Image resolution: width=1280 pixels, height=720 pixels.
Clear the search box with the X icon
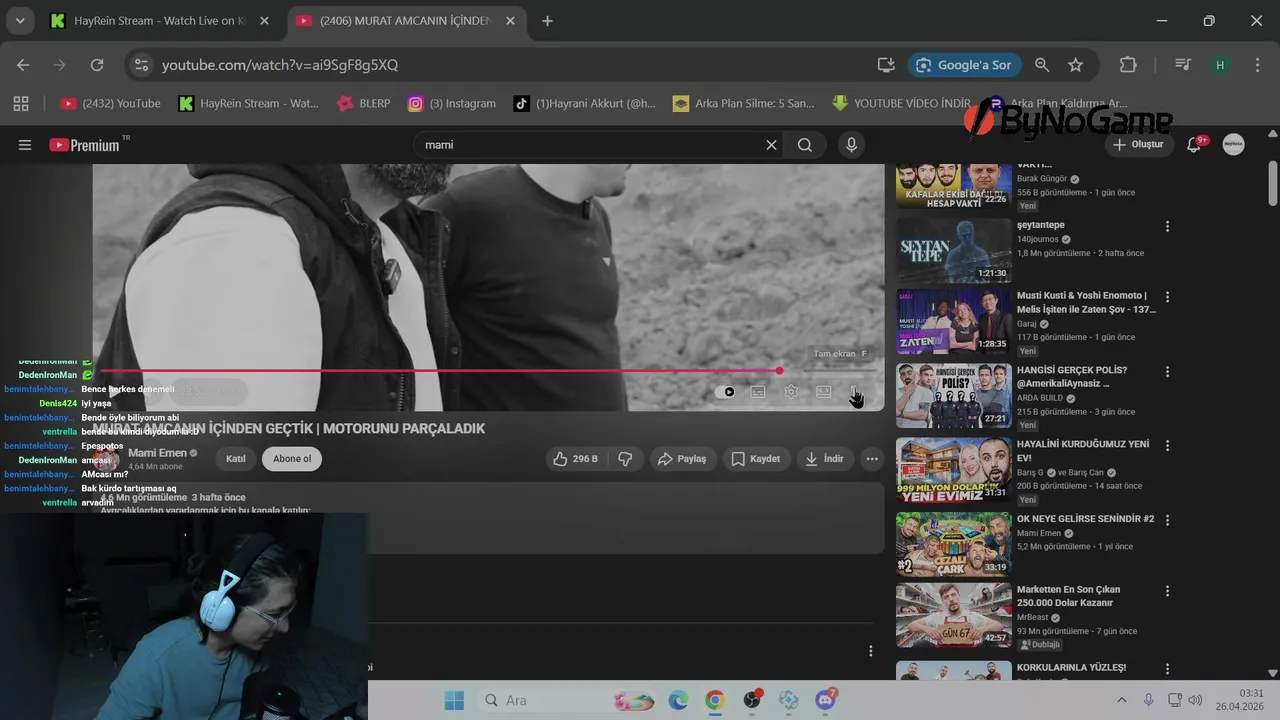(771, 145)
